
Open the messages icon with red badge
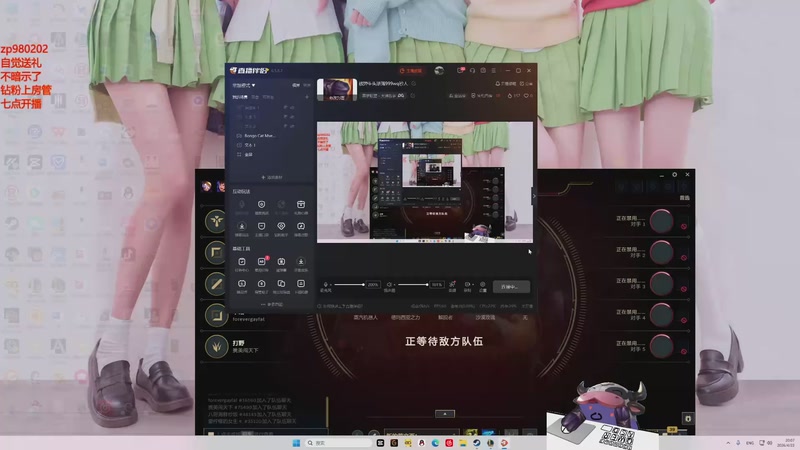tap(460, 70)
